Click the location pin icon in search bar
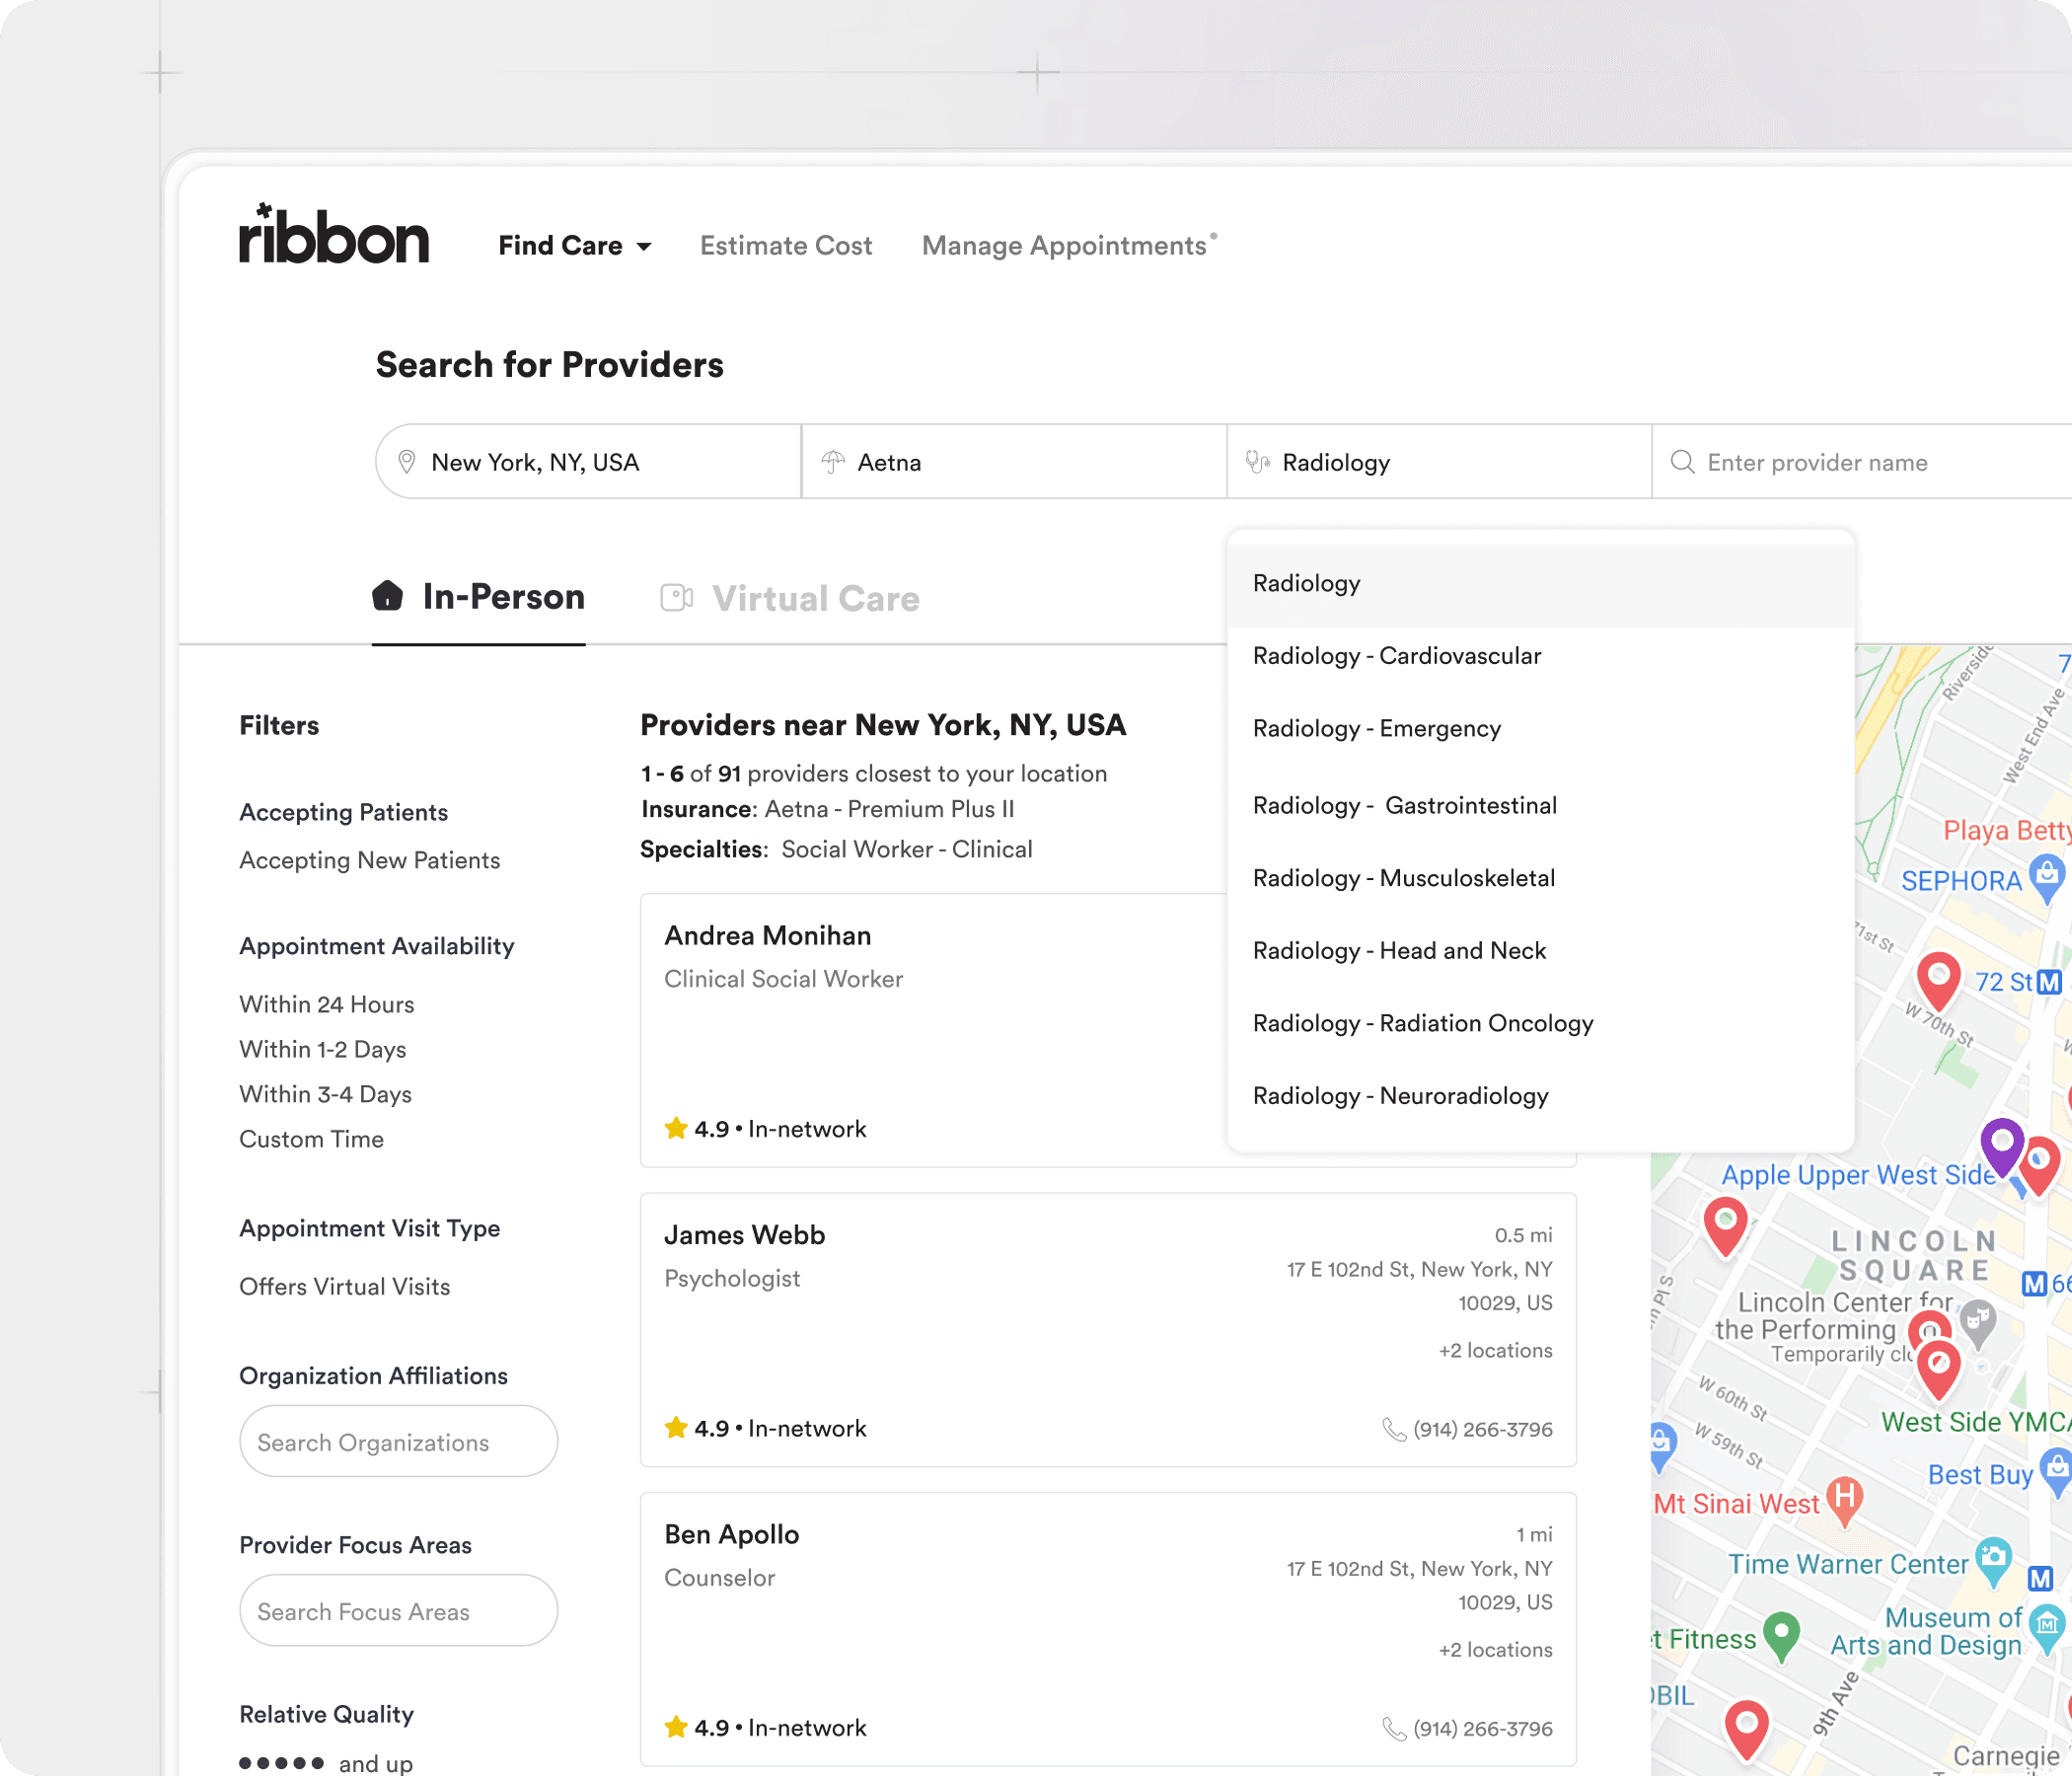The image size is (2072, 1776). pyautogui.click(x=407, y=462)
